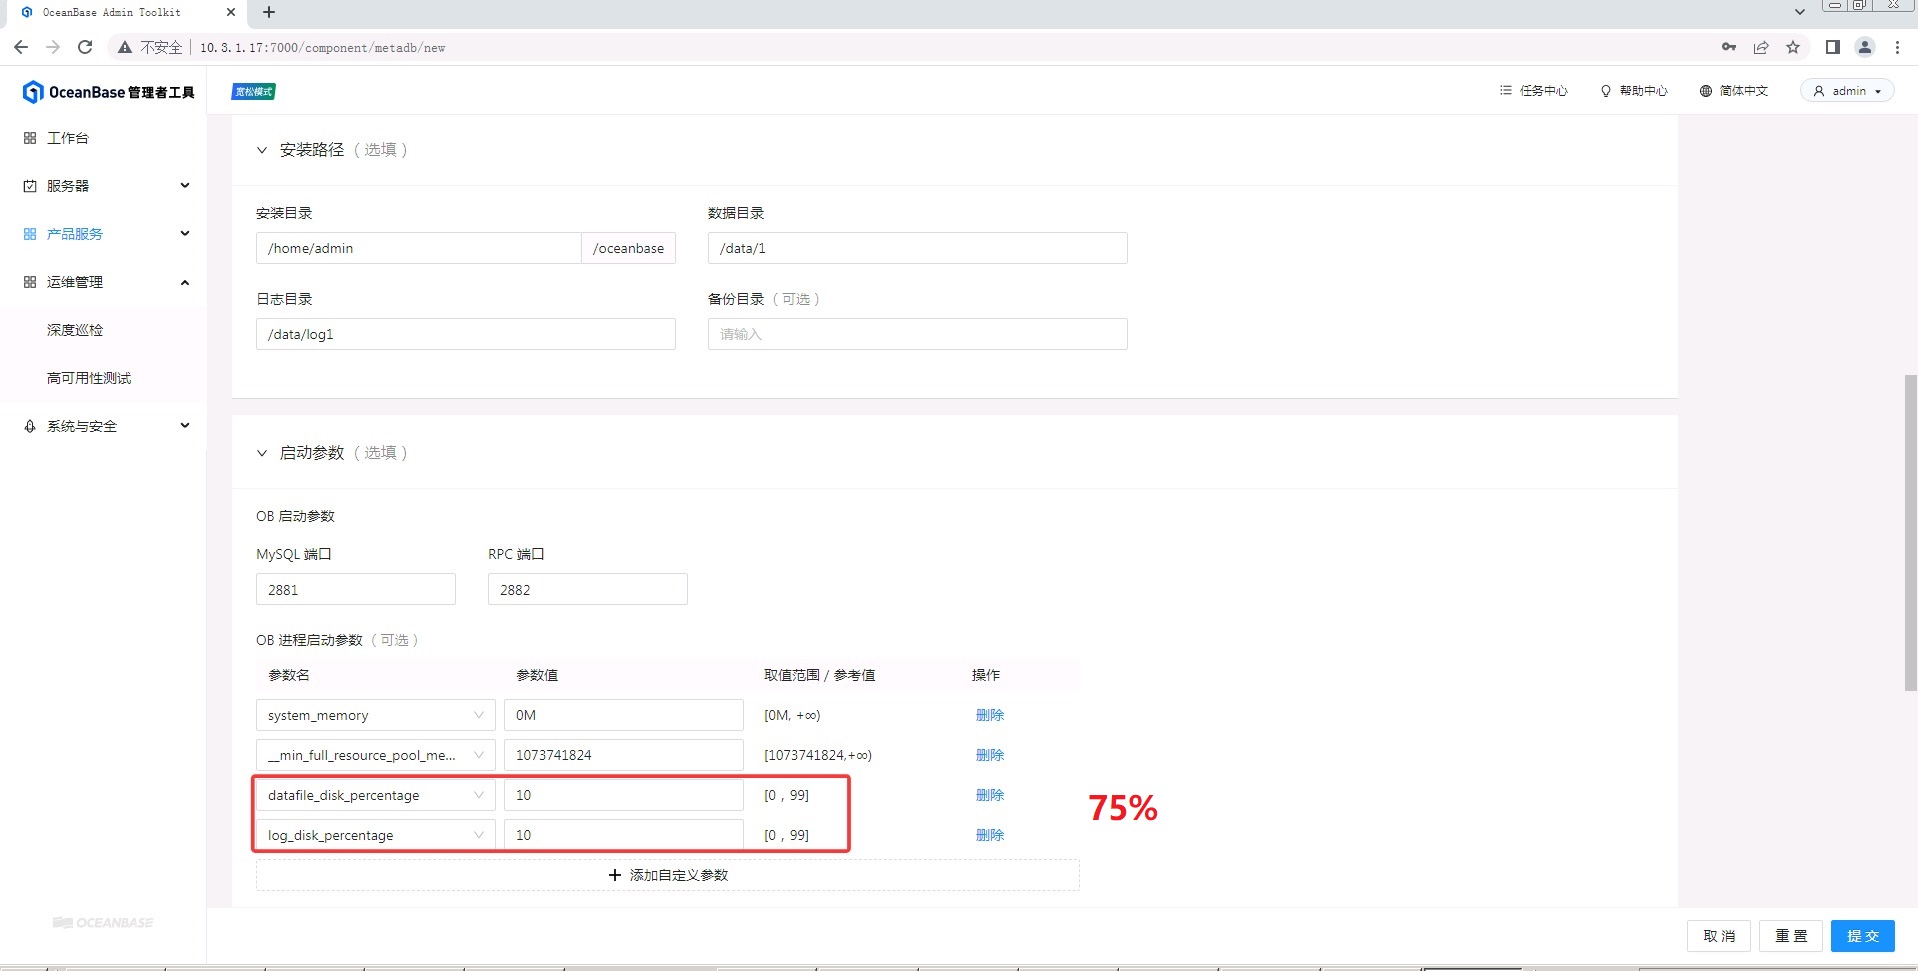This screenshot has width=1918, height=971.
Task: Click the admin user icon
Action: click(x=1819, y=91)
